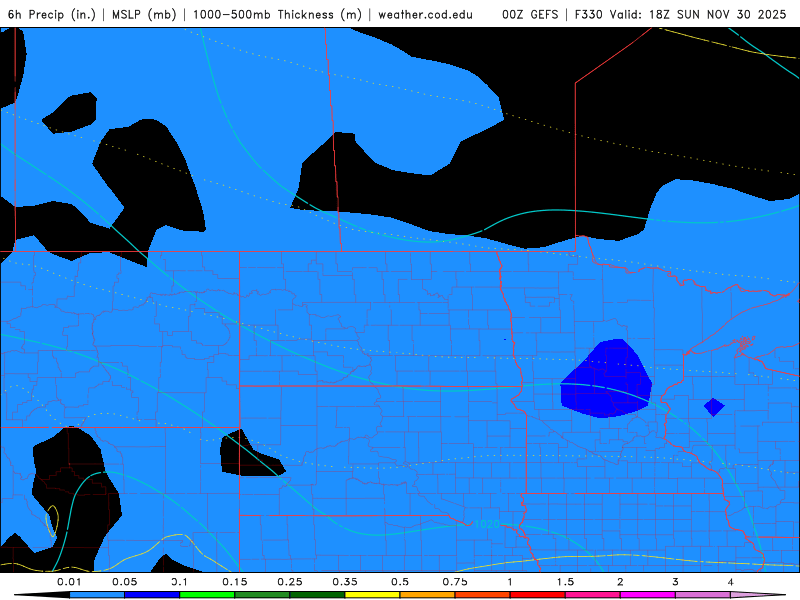
Task: Click the '1020' isobar contour label
Action: click(x=487, y=524)
